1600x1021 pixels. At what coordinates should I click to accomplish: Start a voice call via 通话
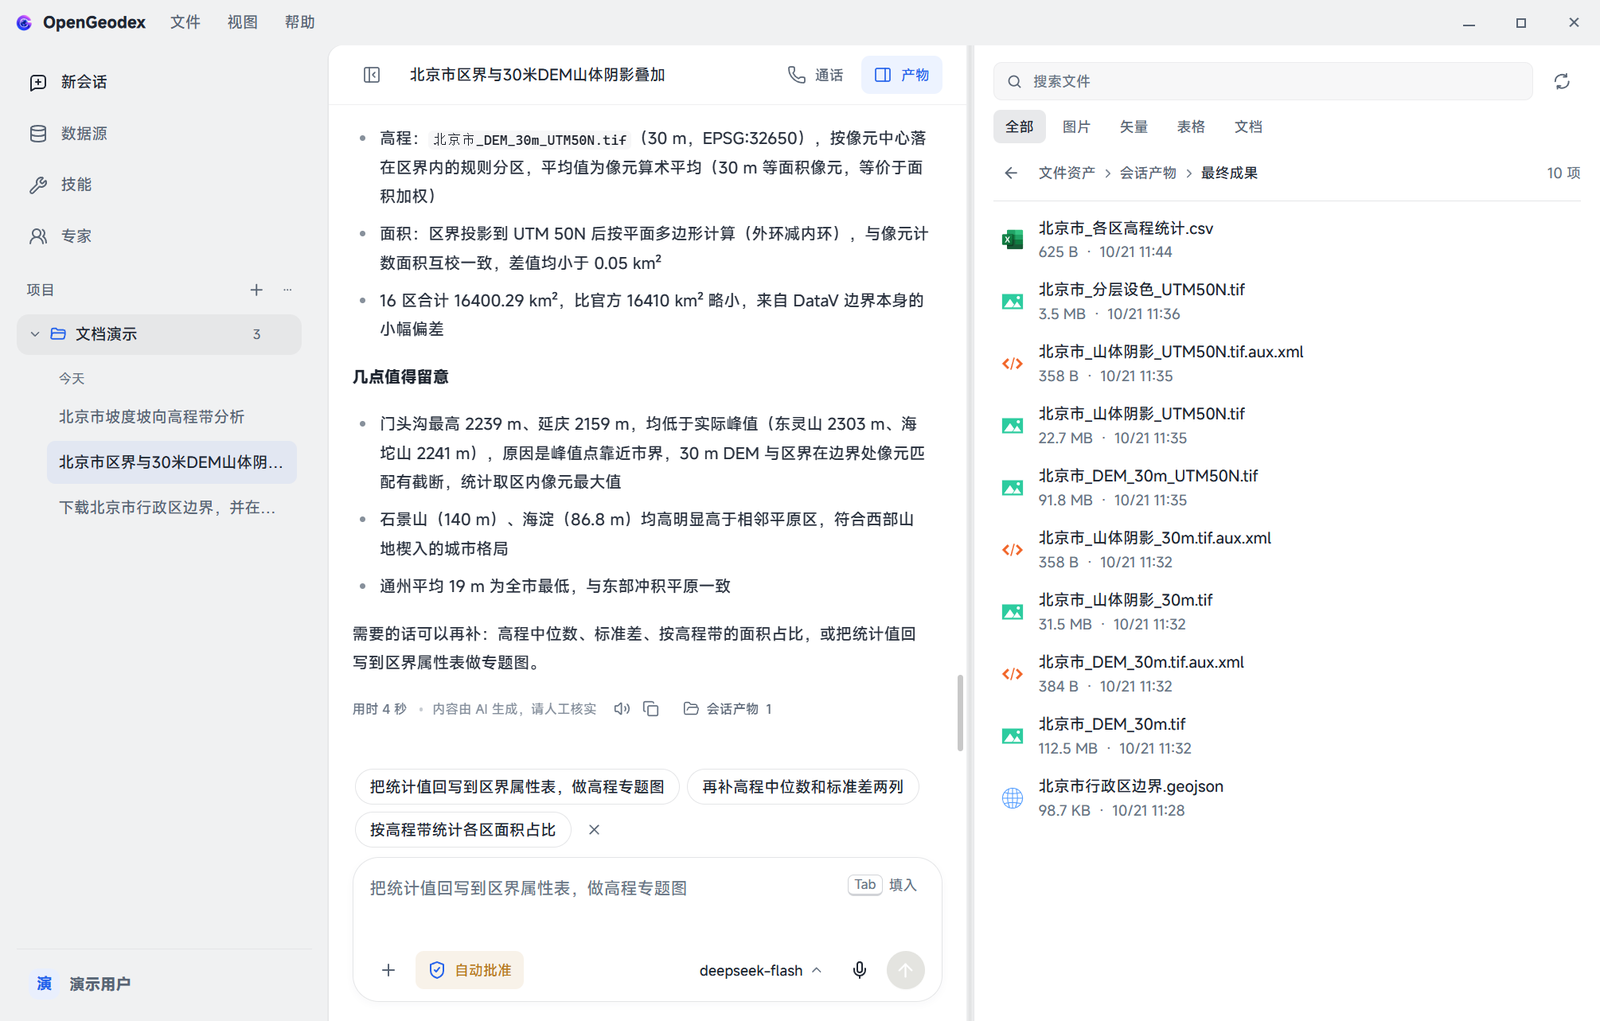tap(815, 75)
